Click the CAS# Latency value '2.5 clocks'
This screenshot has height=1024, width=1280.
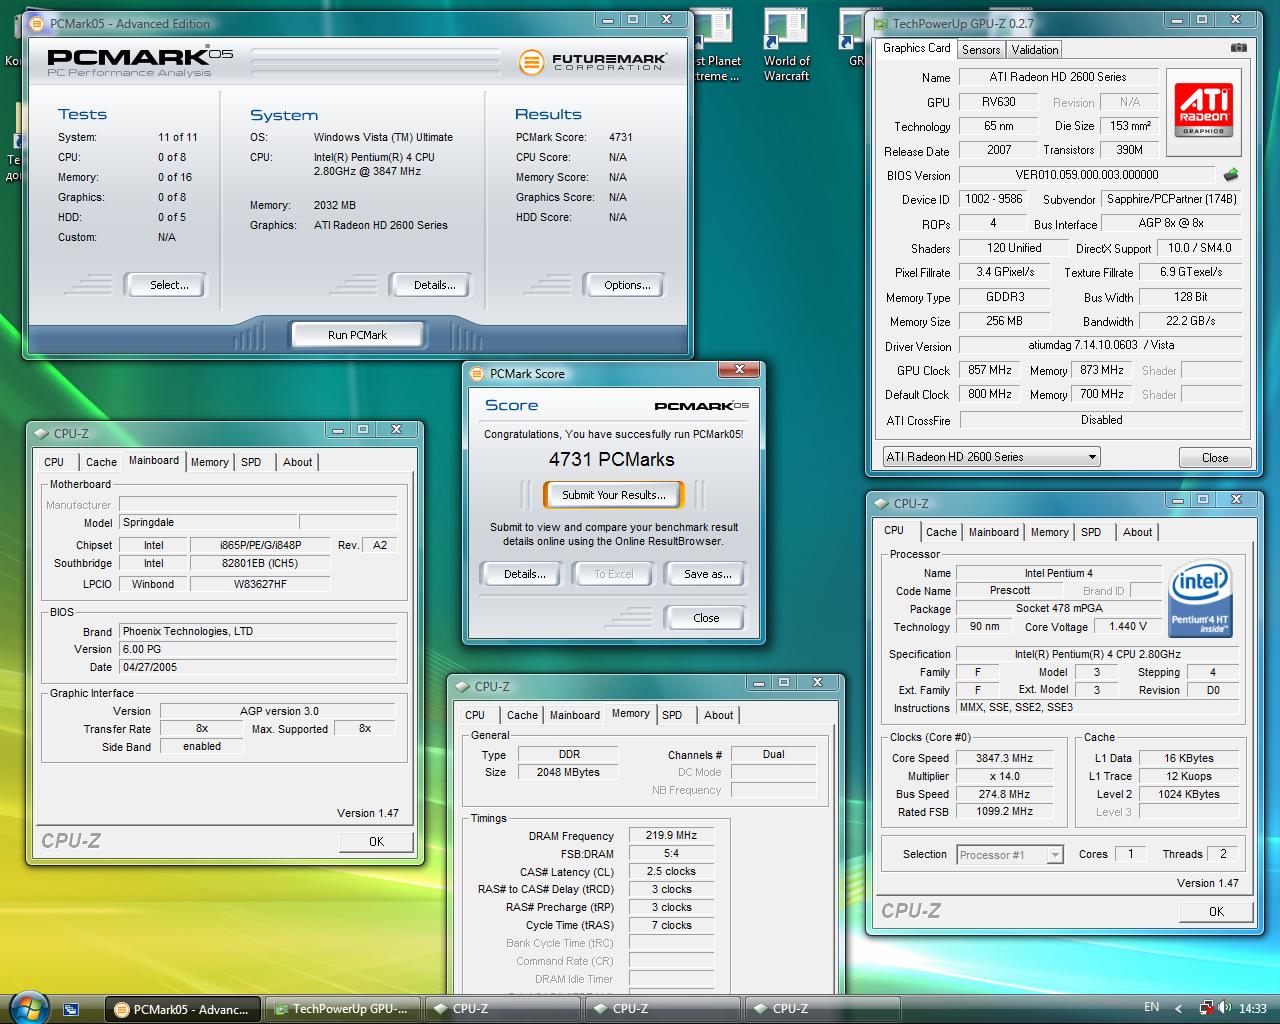tap(671, 872)
